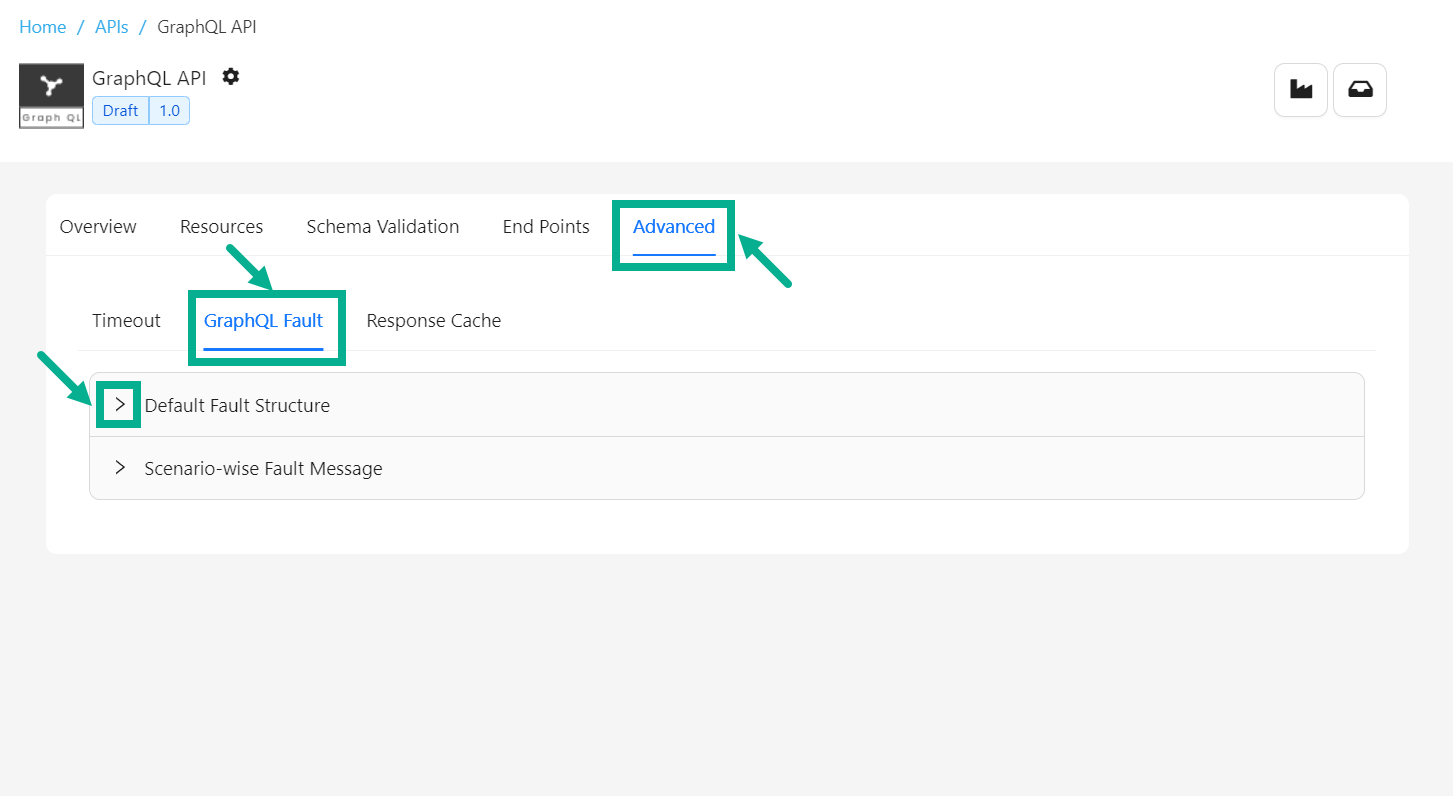Click the GraphQL API logo thumbnail
This screenshot has width=1453, height=796.
tap(51, 96)
